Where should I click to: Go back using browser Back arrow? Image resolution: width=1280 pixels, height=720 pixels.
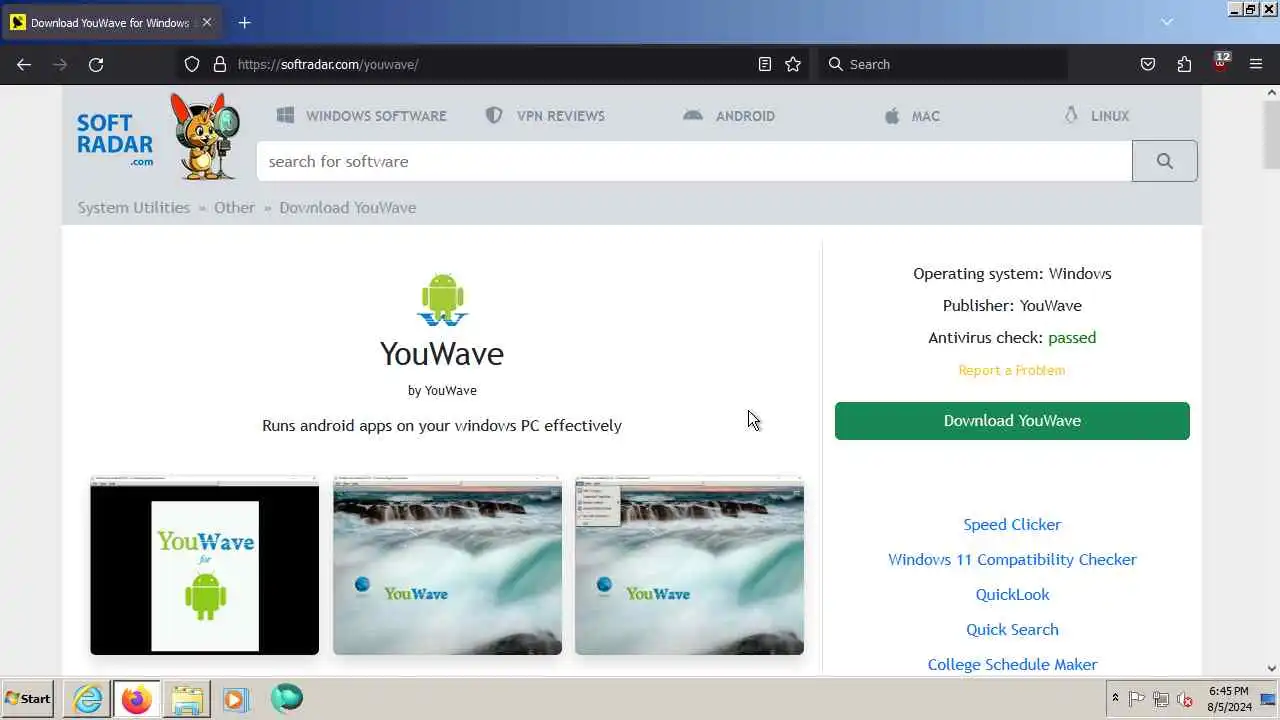[24, 64]
